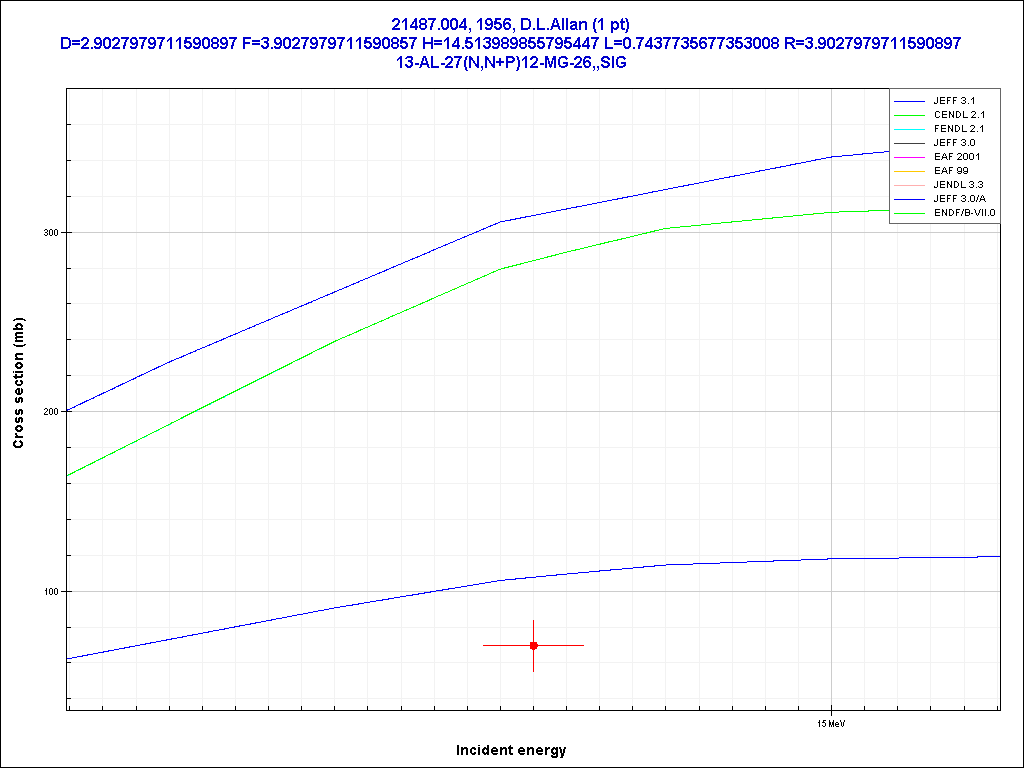Click the 'Cross section (mb)' axis label

18,383
